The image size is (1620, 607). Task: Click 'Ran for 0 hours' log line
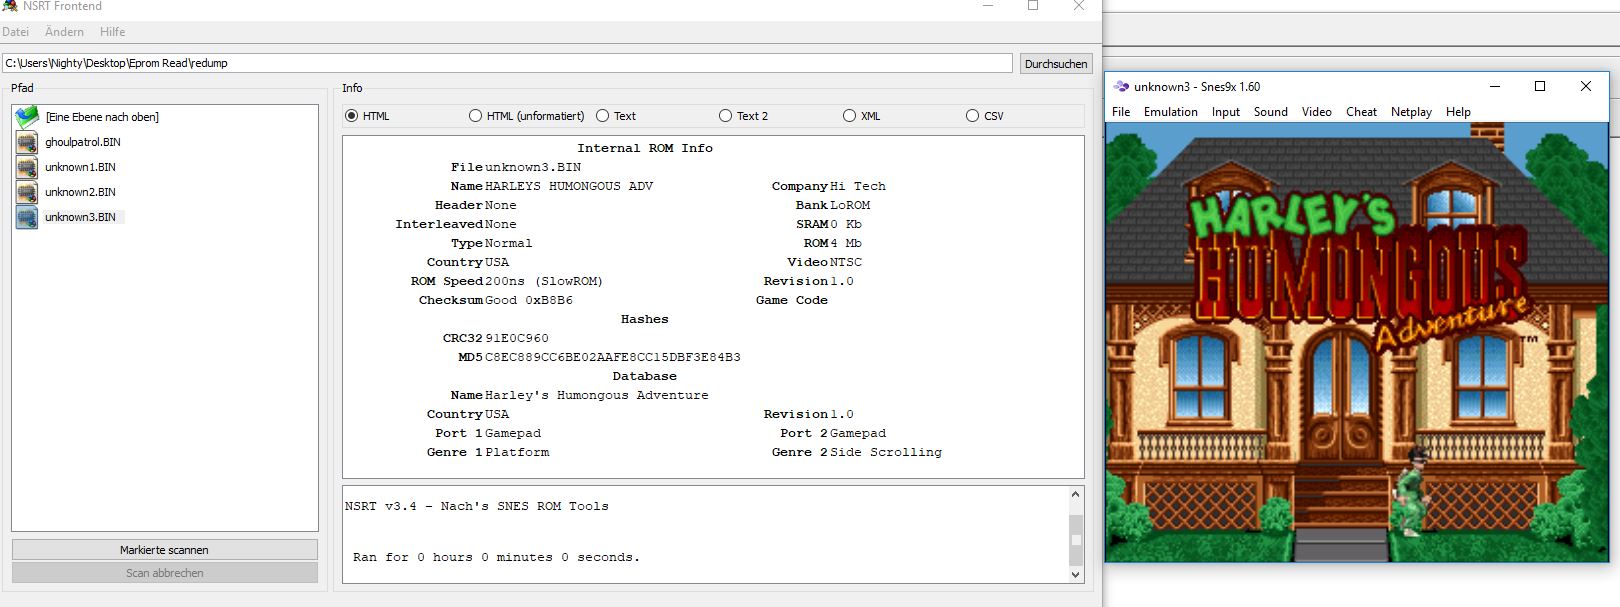tap(496, 557)
